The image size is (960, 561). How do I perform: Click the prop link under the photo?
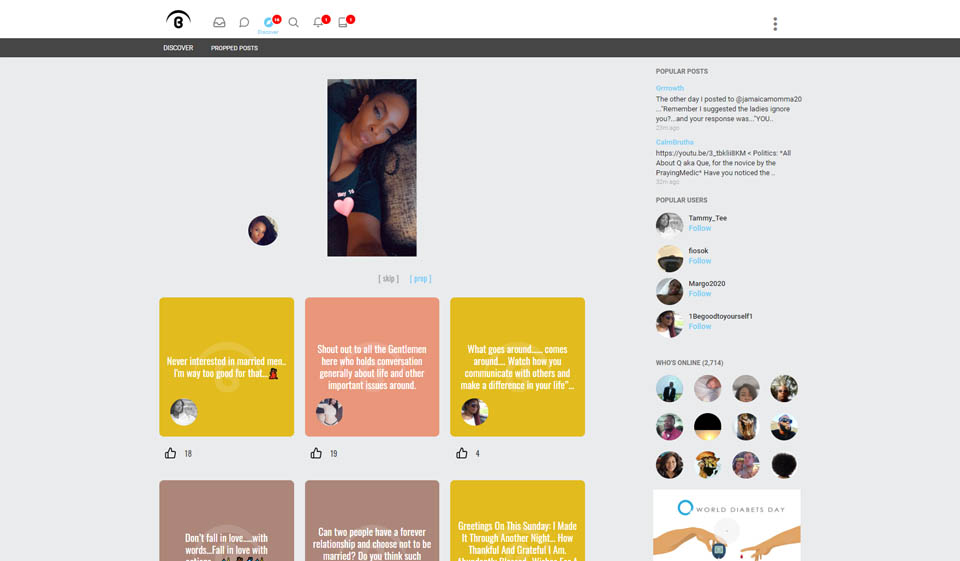coord(421,279)
